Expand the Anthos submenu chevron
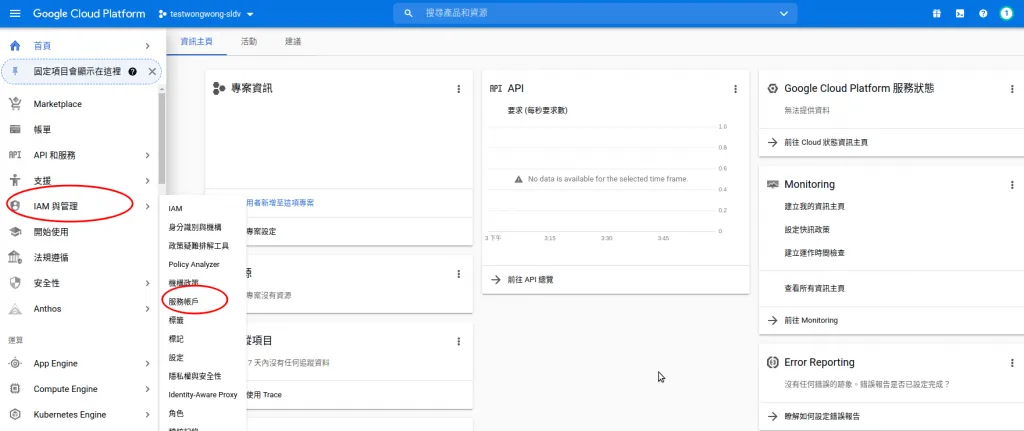Screen dimensions: 1024x431 (x=148, y=308)
